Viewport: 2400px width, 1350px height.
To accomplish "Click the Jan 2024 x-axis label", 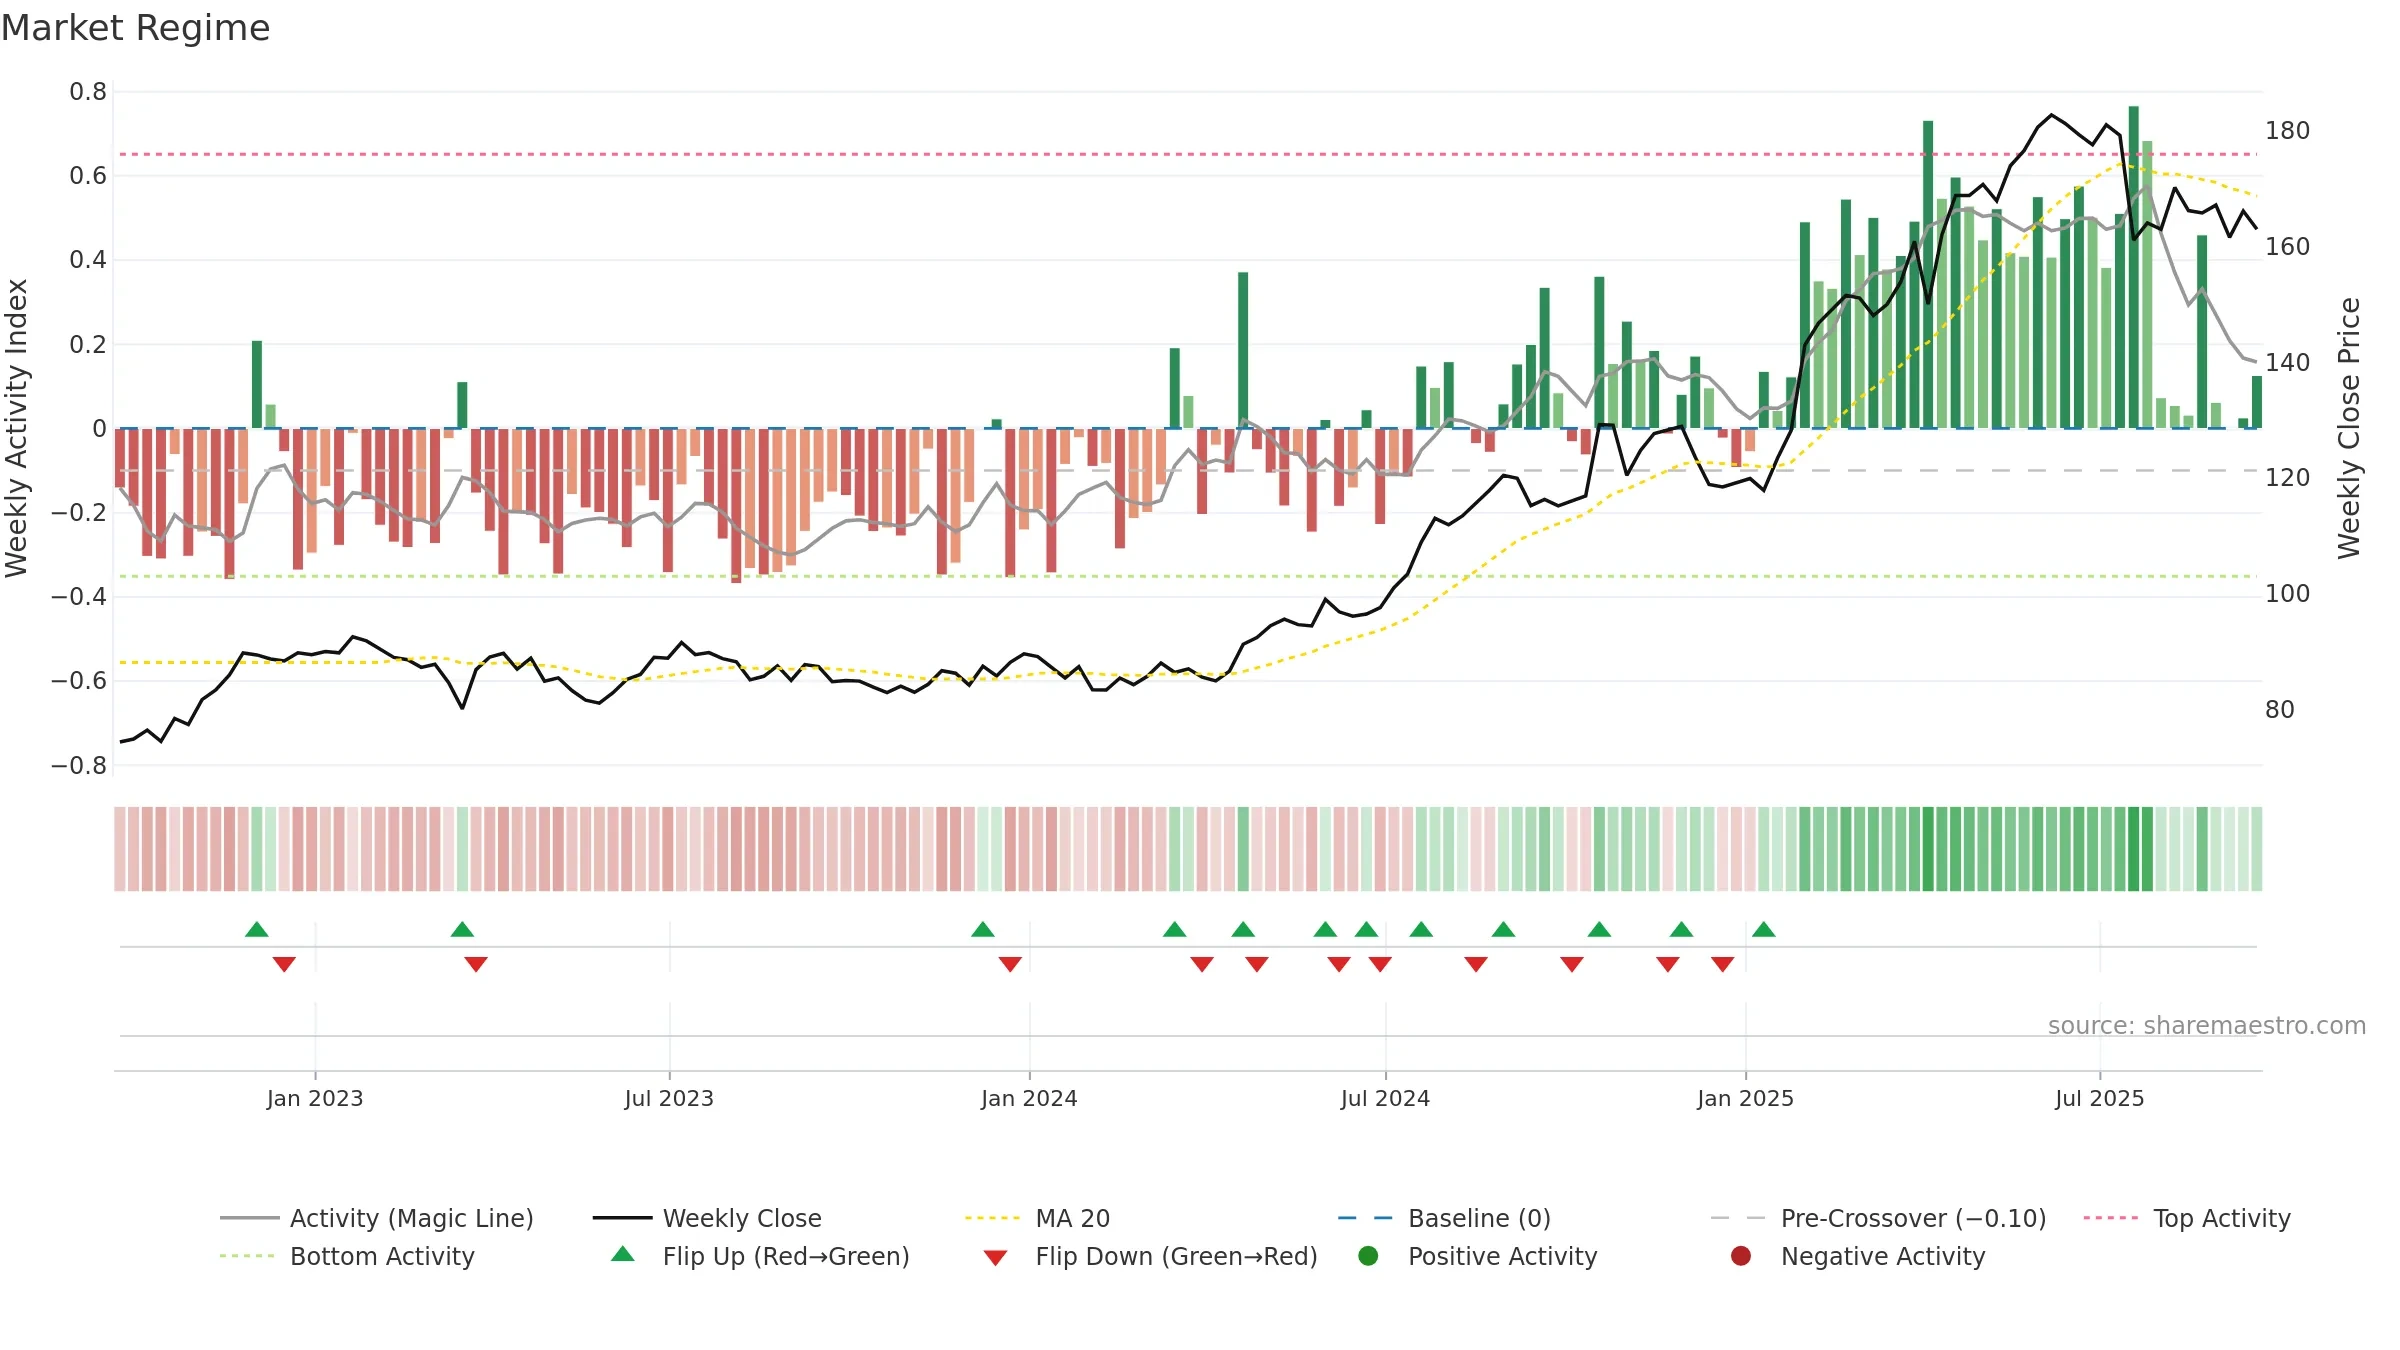I will click(x=1029, y=1098).
